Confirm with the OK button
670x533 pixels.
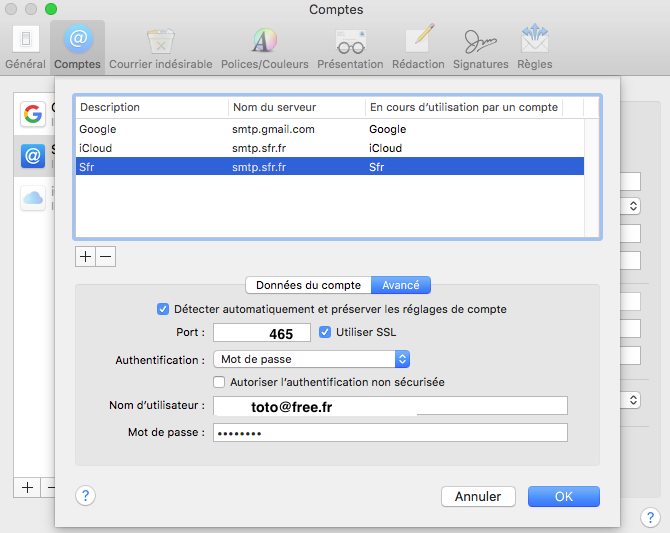563,496
